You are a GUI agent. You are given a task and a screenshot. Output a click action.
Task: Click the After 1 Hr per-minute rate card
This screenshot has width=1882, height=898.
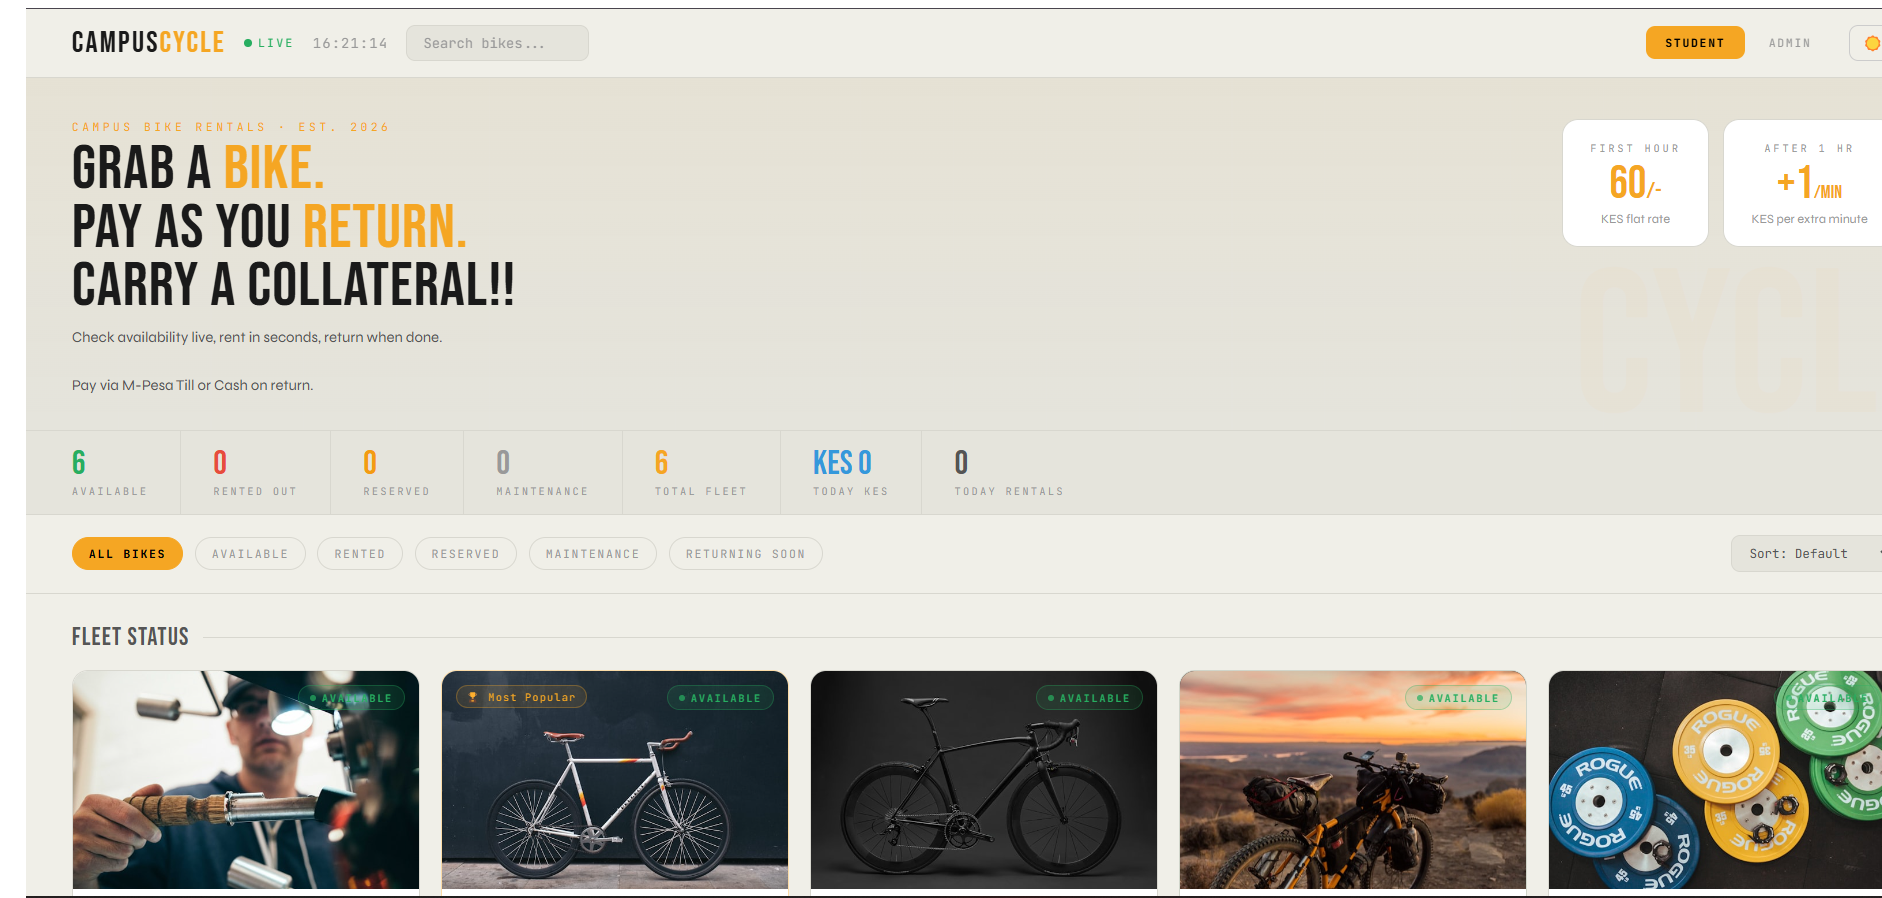pyautogui.click(x=1805, y=183)
